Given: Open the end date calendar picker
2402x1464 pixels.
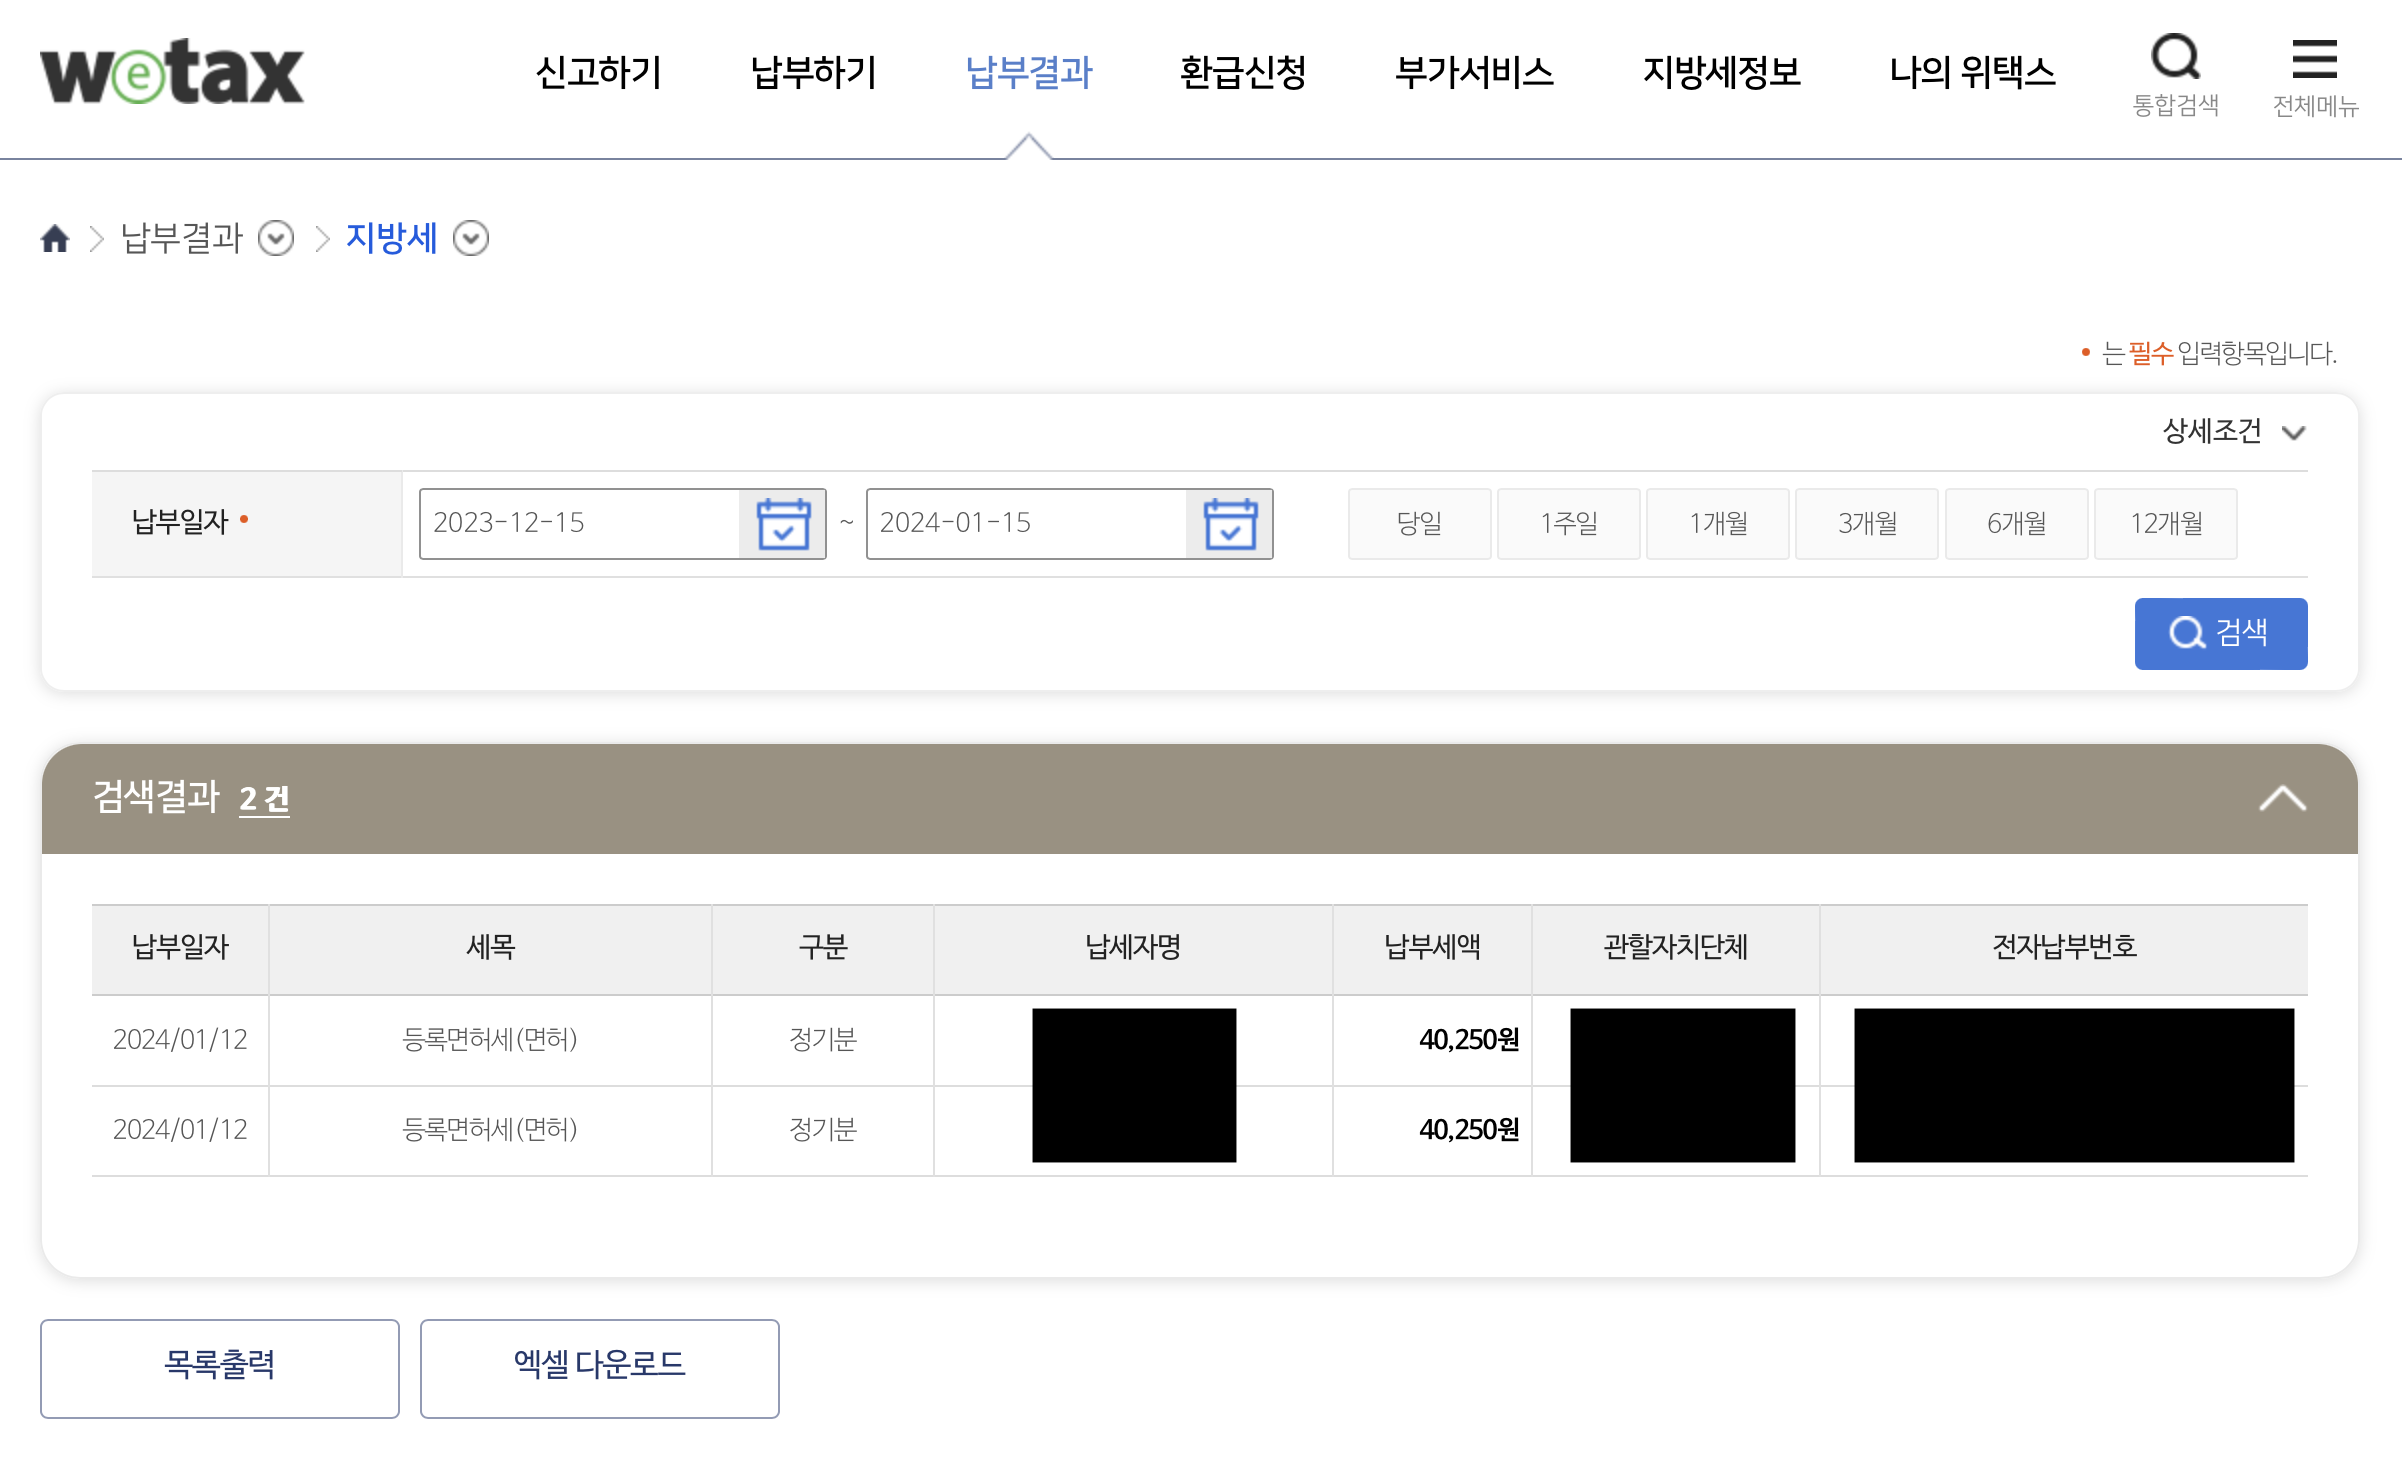Looking at the screenshot, I should point(1229,524).
